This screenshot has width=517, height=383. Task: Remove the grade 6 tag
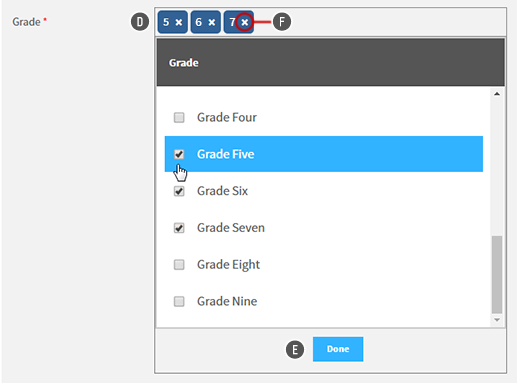212,22
